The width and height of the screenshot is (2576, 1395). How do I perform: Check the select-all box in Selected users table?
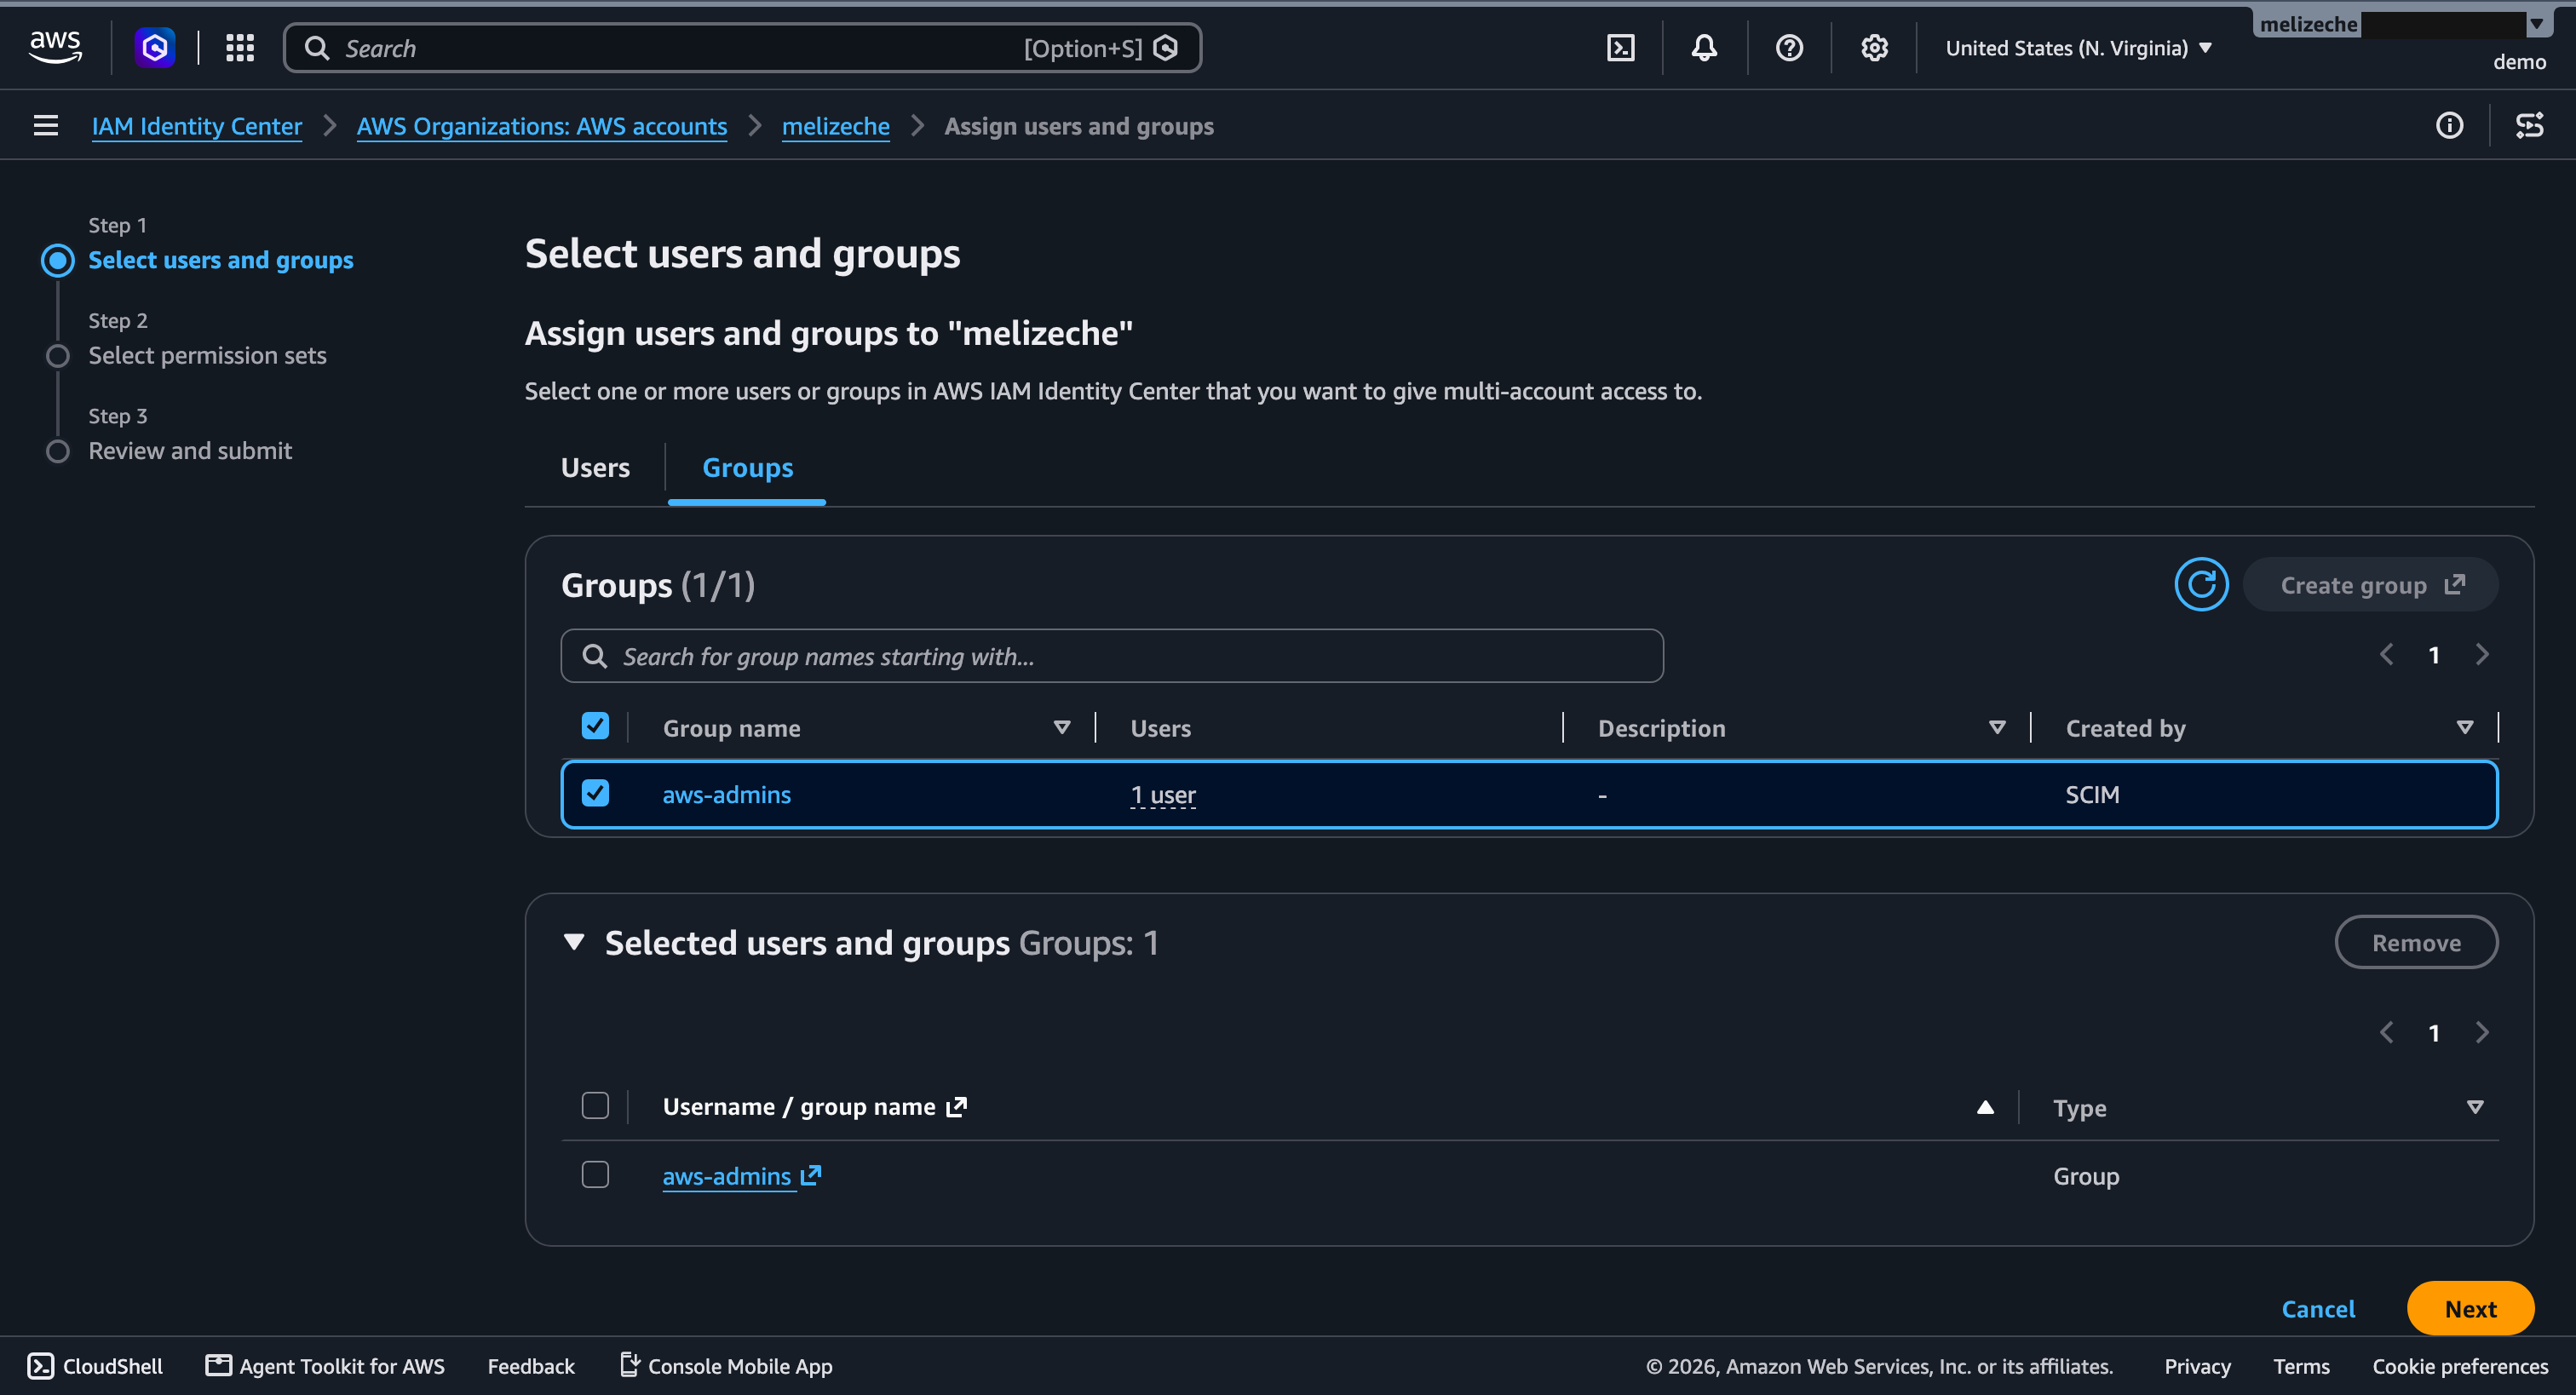[x=595, y=1105]
